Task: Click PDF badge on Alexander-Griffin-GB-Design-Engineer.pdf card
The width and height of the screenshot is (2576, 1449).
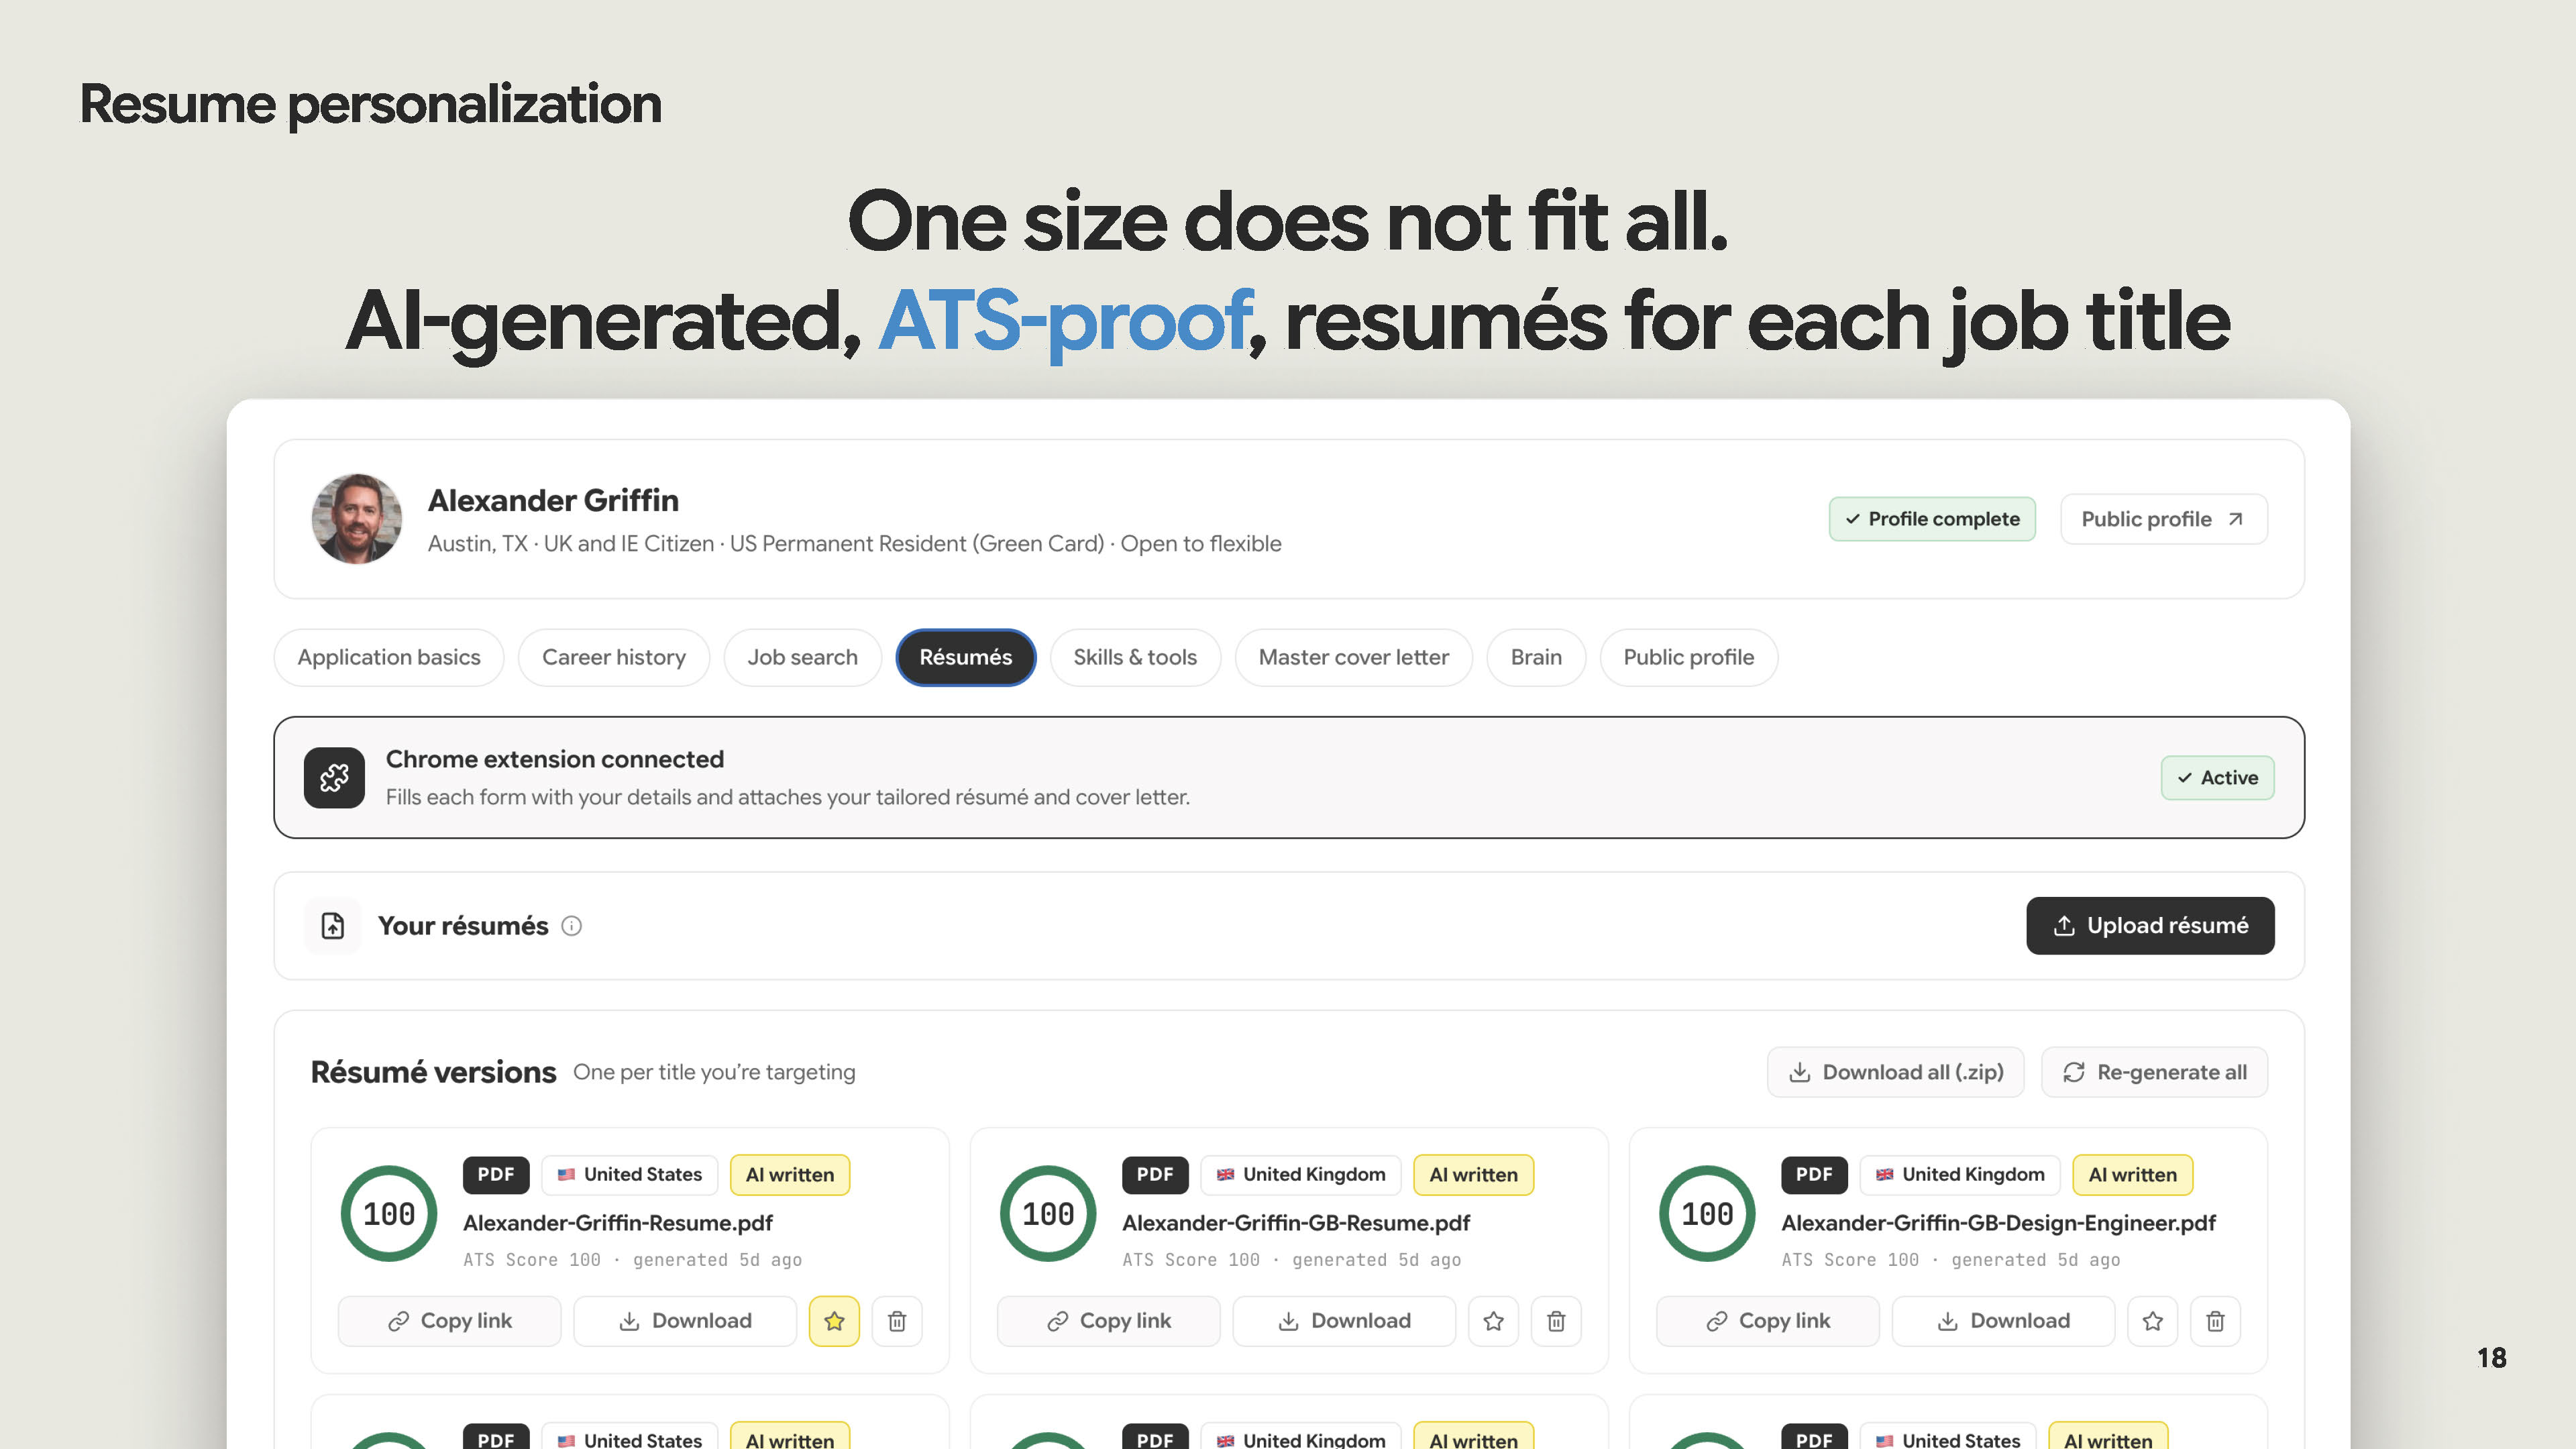Action: pos(1814,1175)
